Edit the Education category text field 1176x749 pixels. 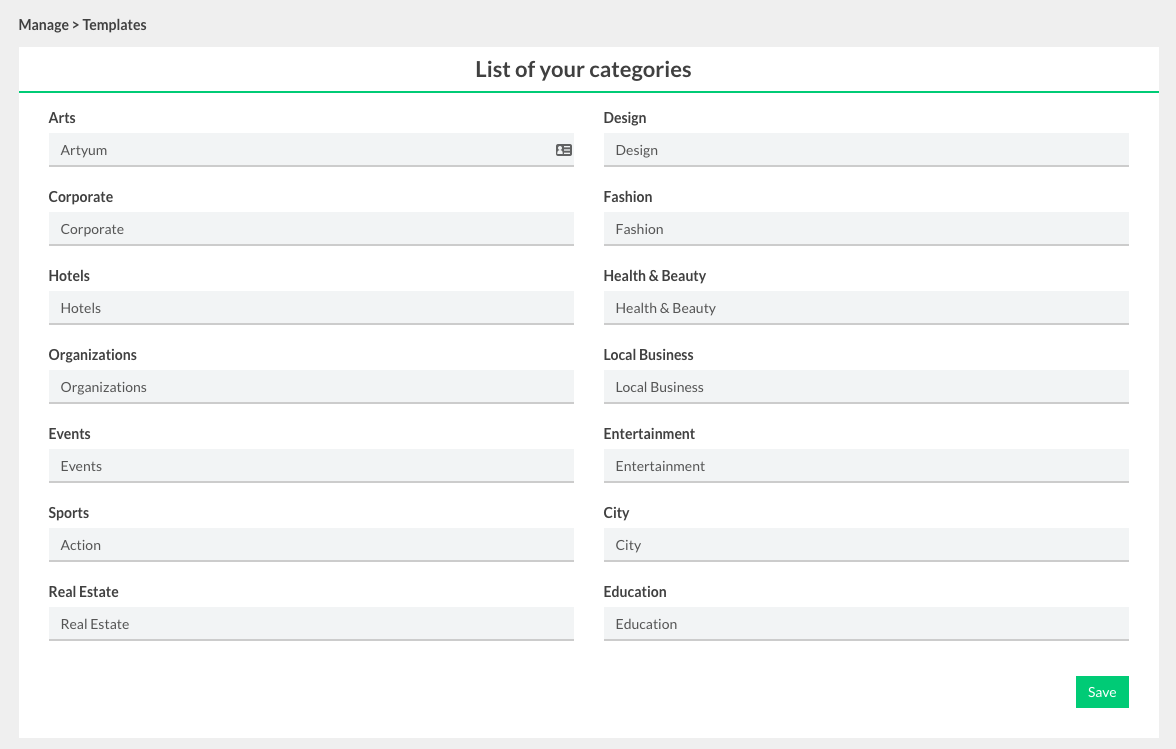click(865, 624)
